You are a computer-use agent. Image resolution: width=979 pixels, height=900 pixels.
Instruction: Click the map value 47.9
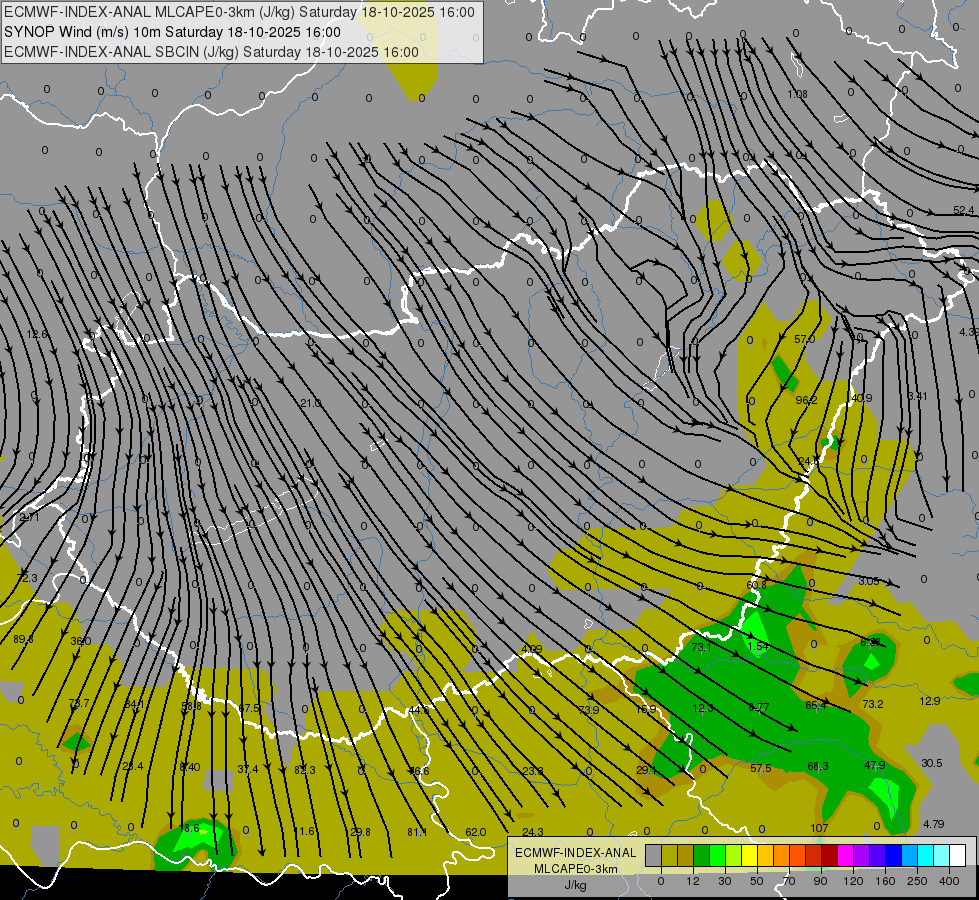(875, 765)
